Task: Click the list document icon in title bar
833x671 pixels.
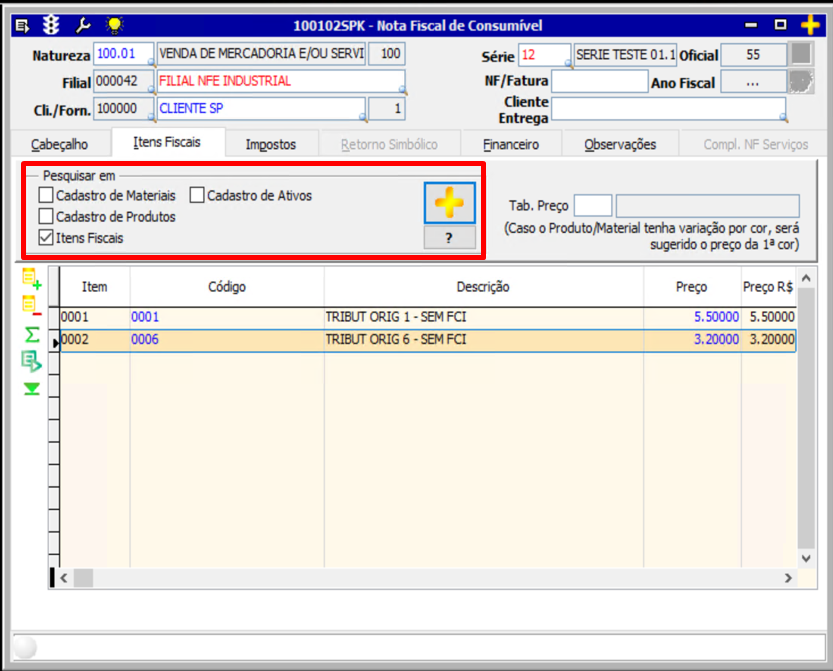Action: click(x=22, y=25)
